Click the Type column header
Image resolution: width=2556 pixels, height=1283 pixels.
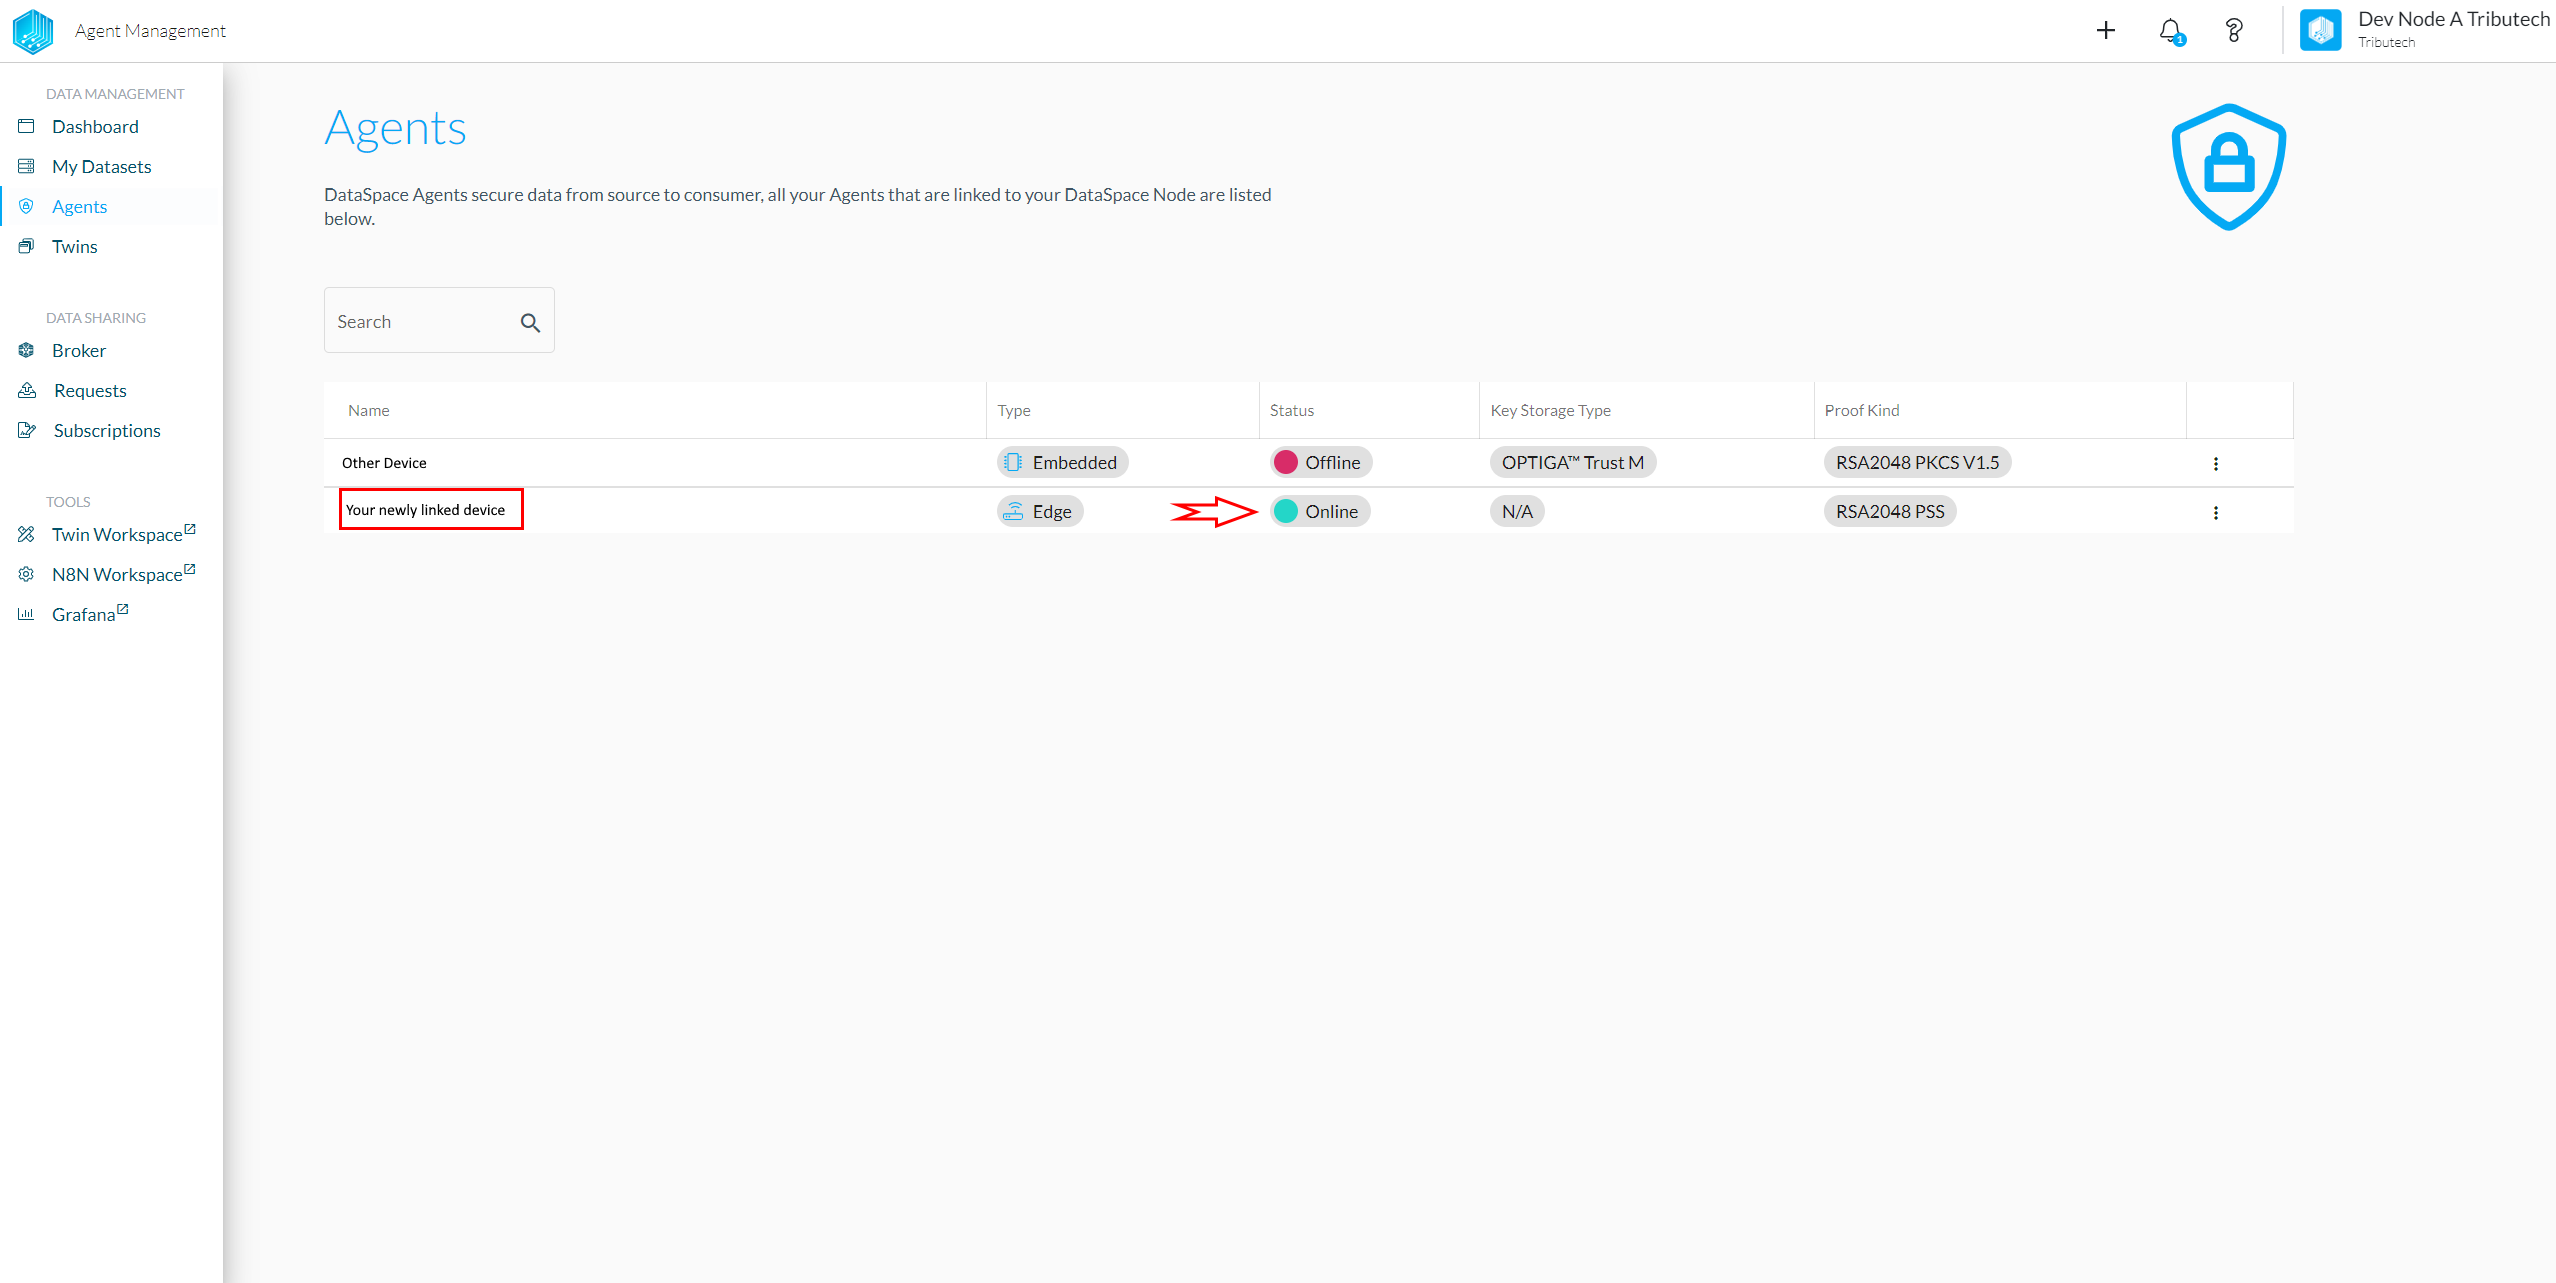tap(1014, 410)
